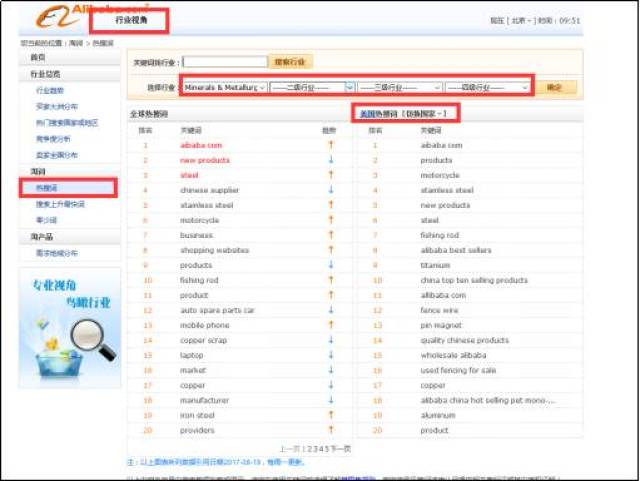Image resolution: width=640 pixels, height=481 pixels.
Task: Click 'manufacturer' keyword in global list
Action: (204, 400)
